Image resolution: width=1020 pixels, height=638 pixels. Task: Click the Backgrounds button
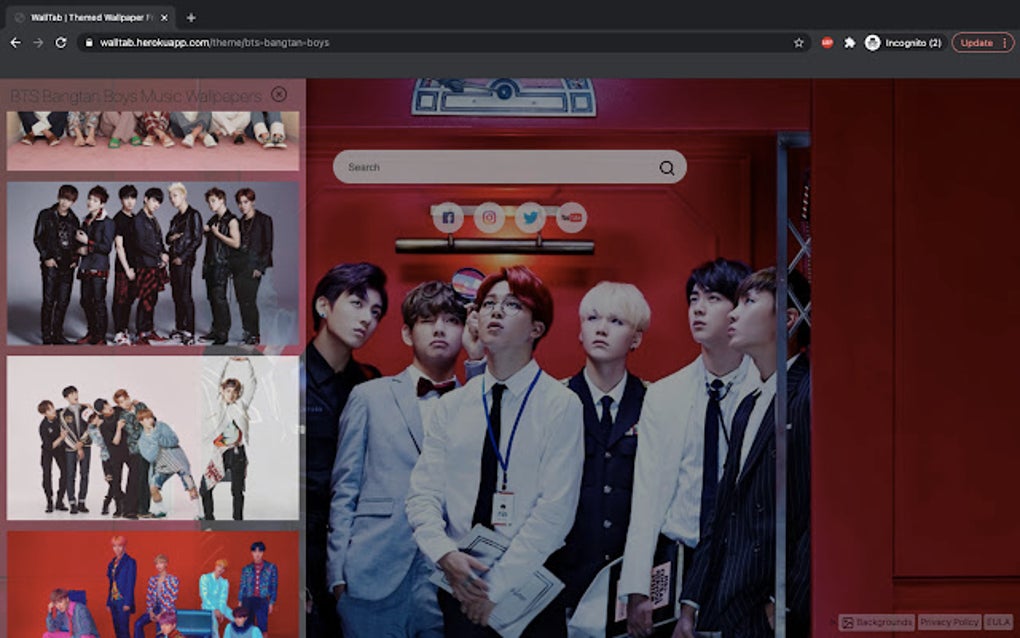pos(883,621)
